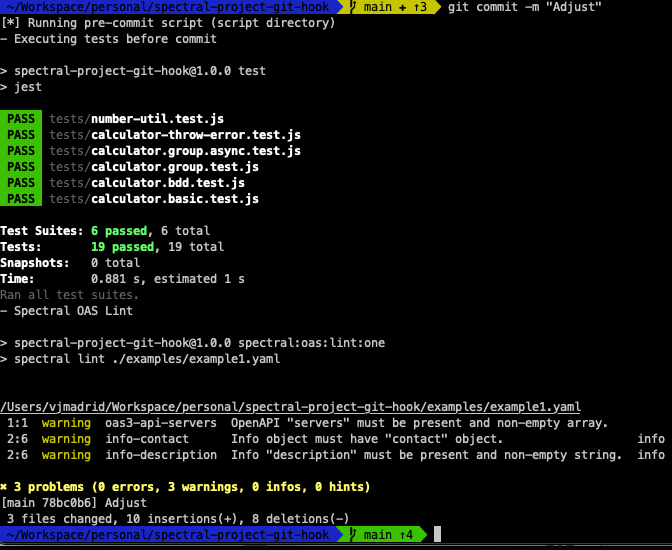Image resolution: width=672 pixels, height=550 pixels.
Task: Click 'Ran all test suites.' line
Action: 69,295
